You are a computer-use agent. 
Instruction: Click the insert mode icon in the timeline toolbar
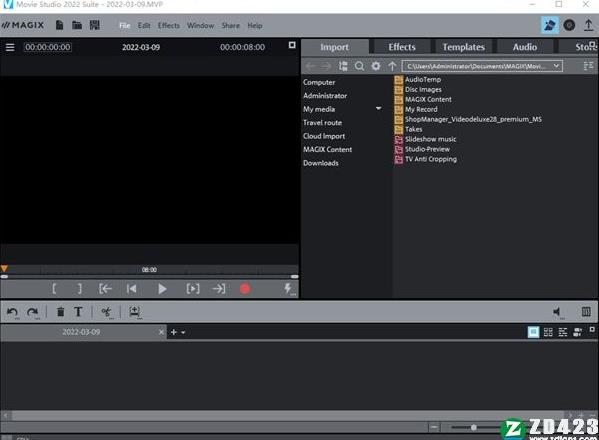[x=134, y=312]
